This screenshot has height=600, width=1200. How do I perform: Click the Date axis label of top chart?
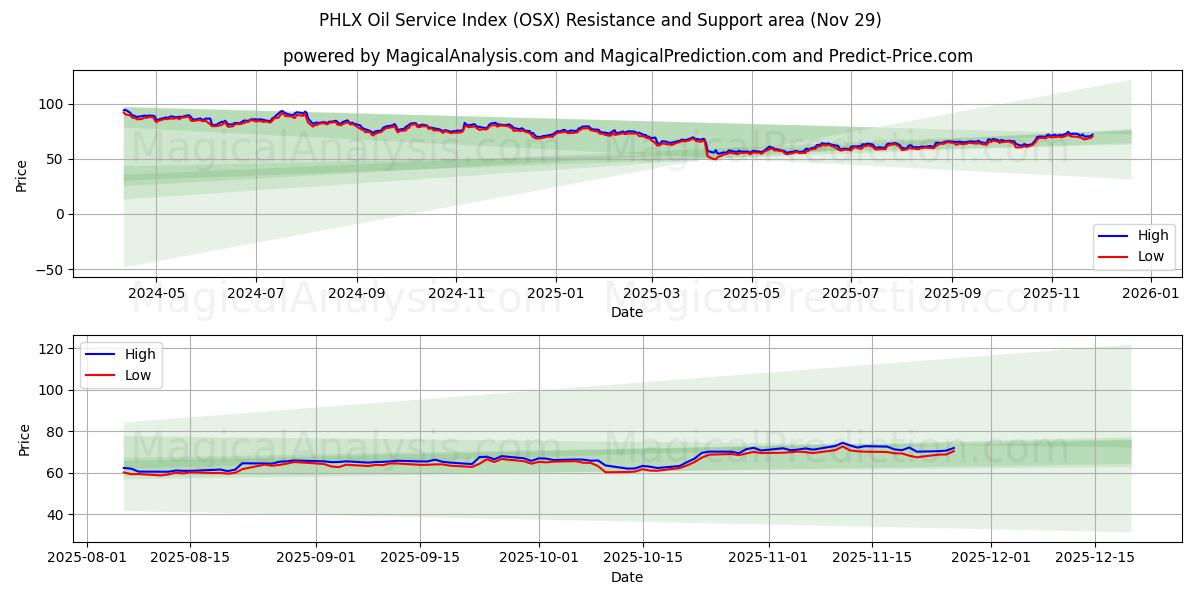[628, 313]
